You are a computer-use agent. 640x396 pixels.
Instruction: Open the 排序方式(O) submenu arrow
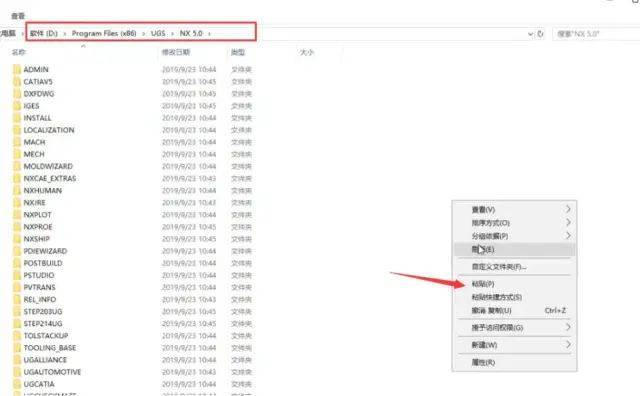568,222
